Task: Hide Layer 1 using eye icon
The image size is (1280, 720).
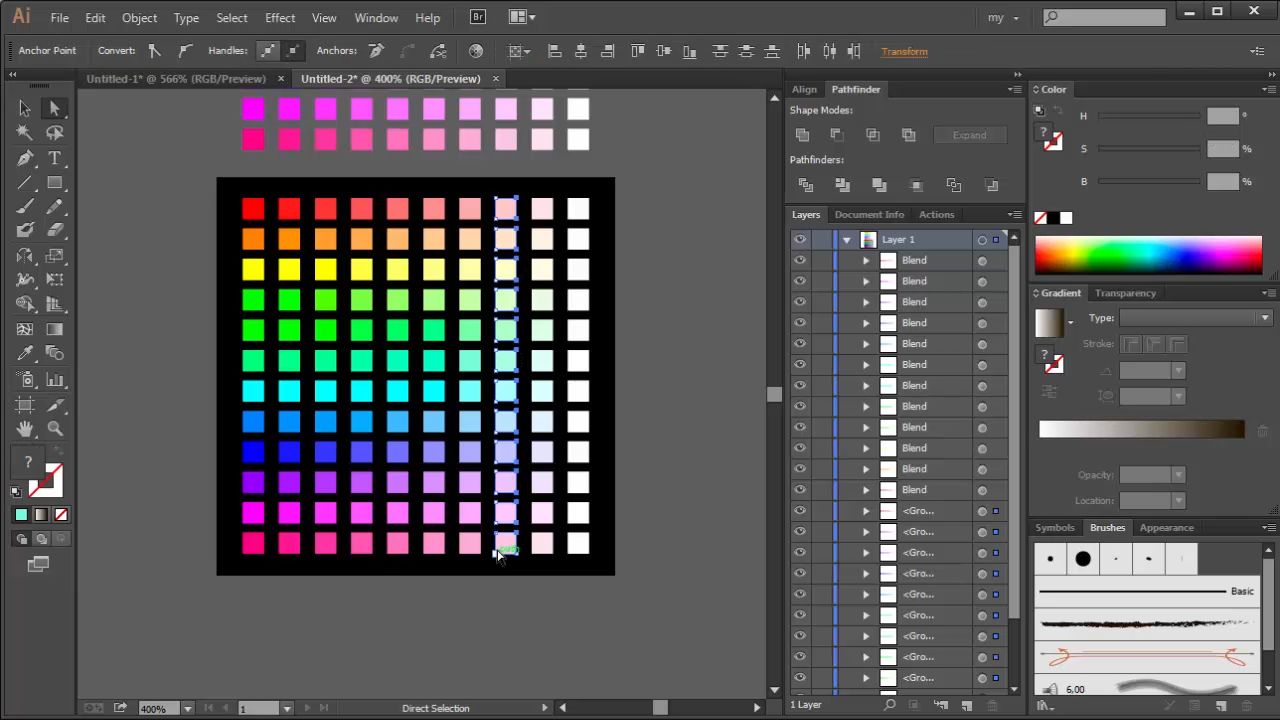Action: click(800, 240)
